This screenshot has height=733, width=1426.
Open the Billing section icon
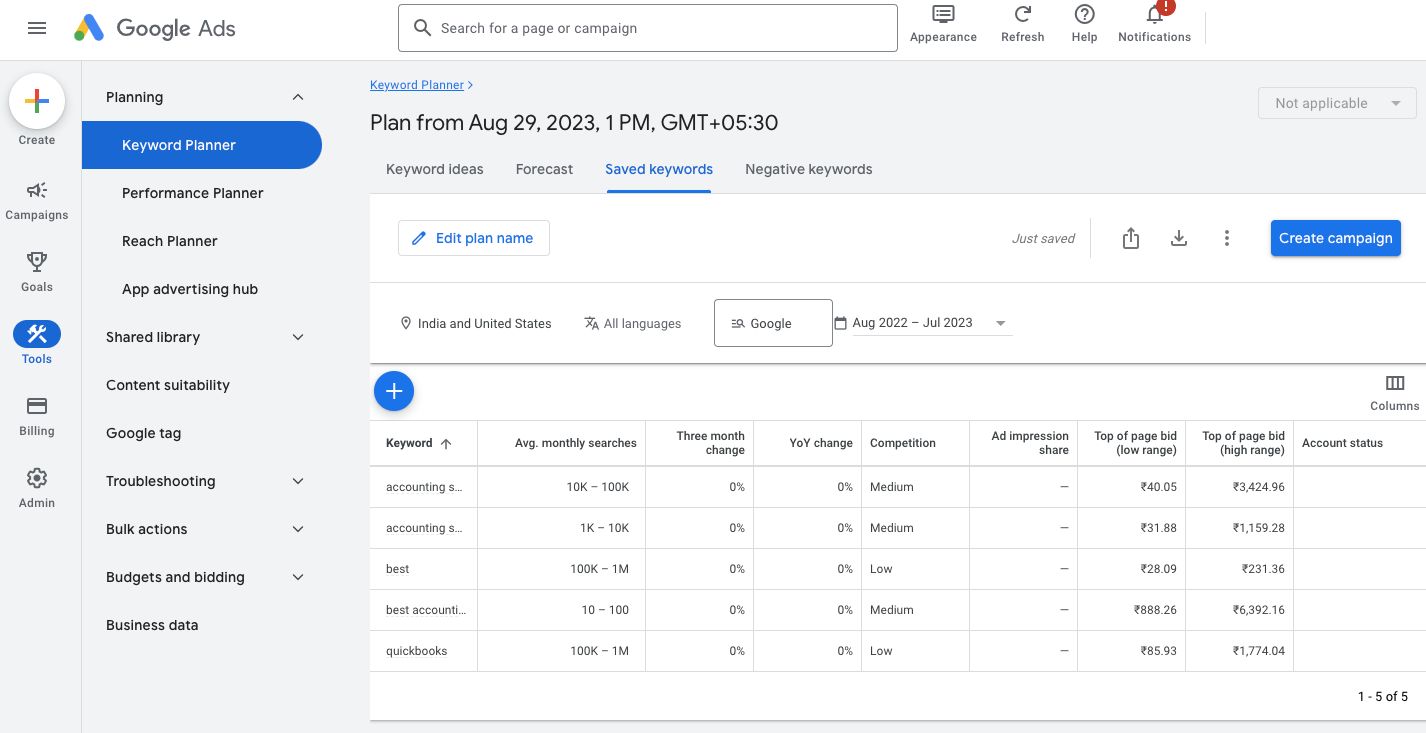click(x=37, y=415)
